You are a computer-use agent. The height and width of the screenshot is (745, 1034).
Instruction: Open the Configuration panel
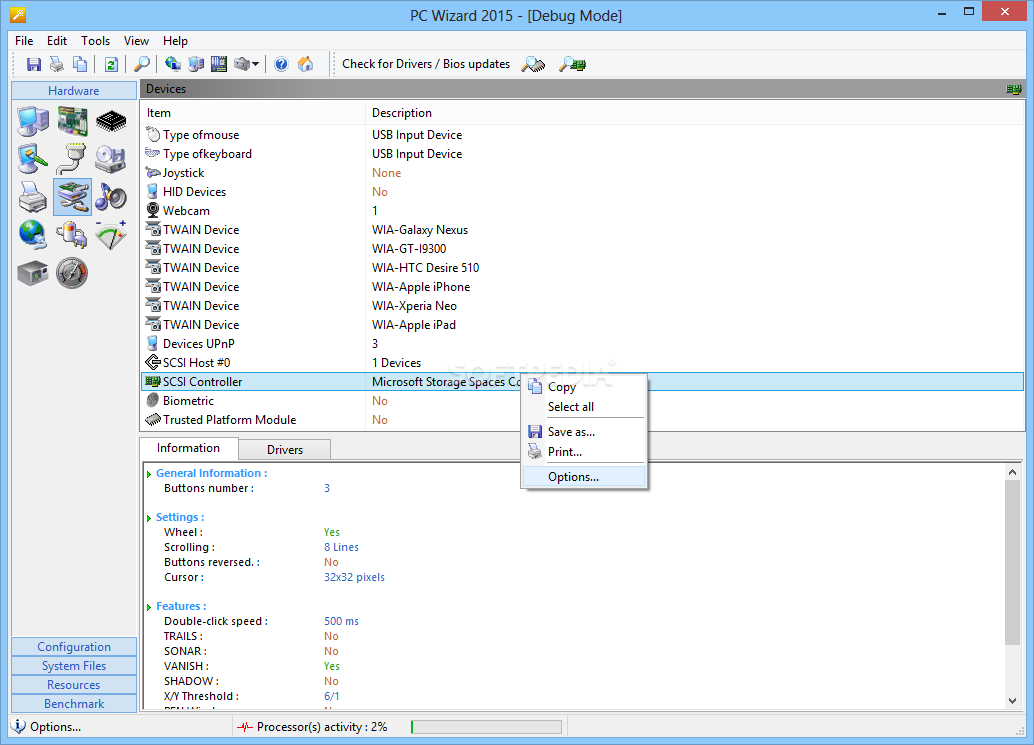[74, 647]
